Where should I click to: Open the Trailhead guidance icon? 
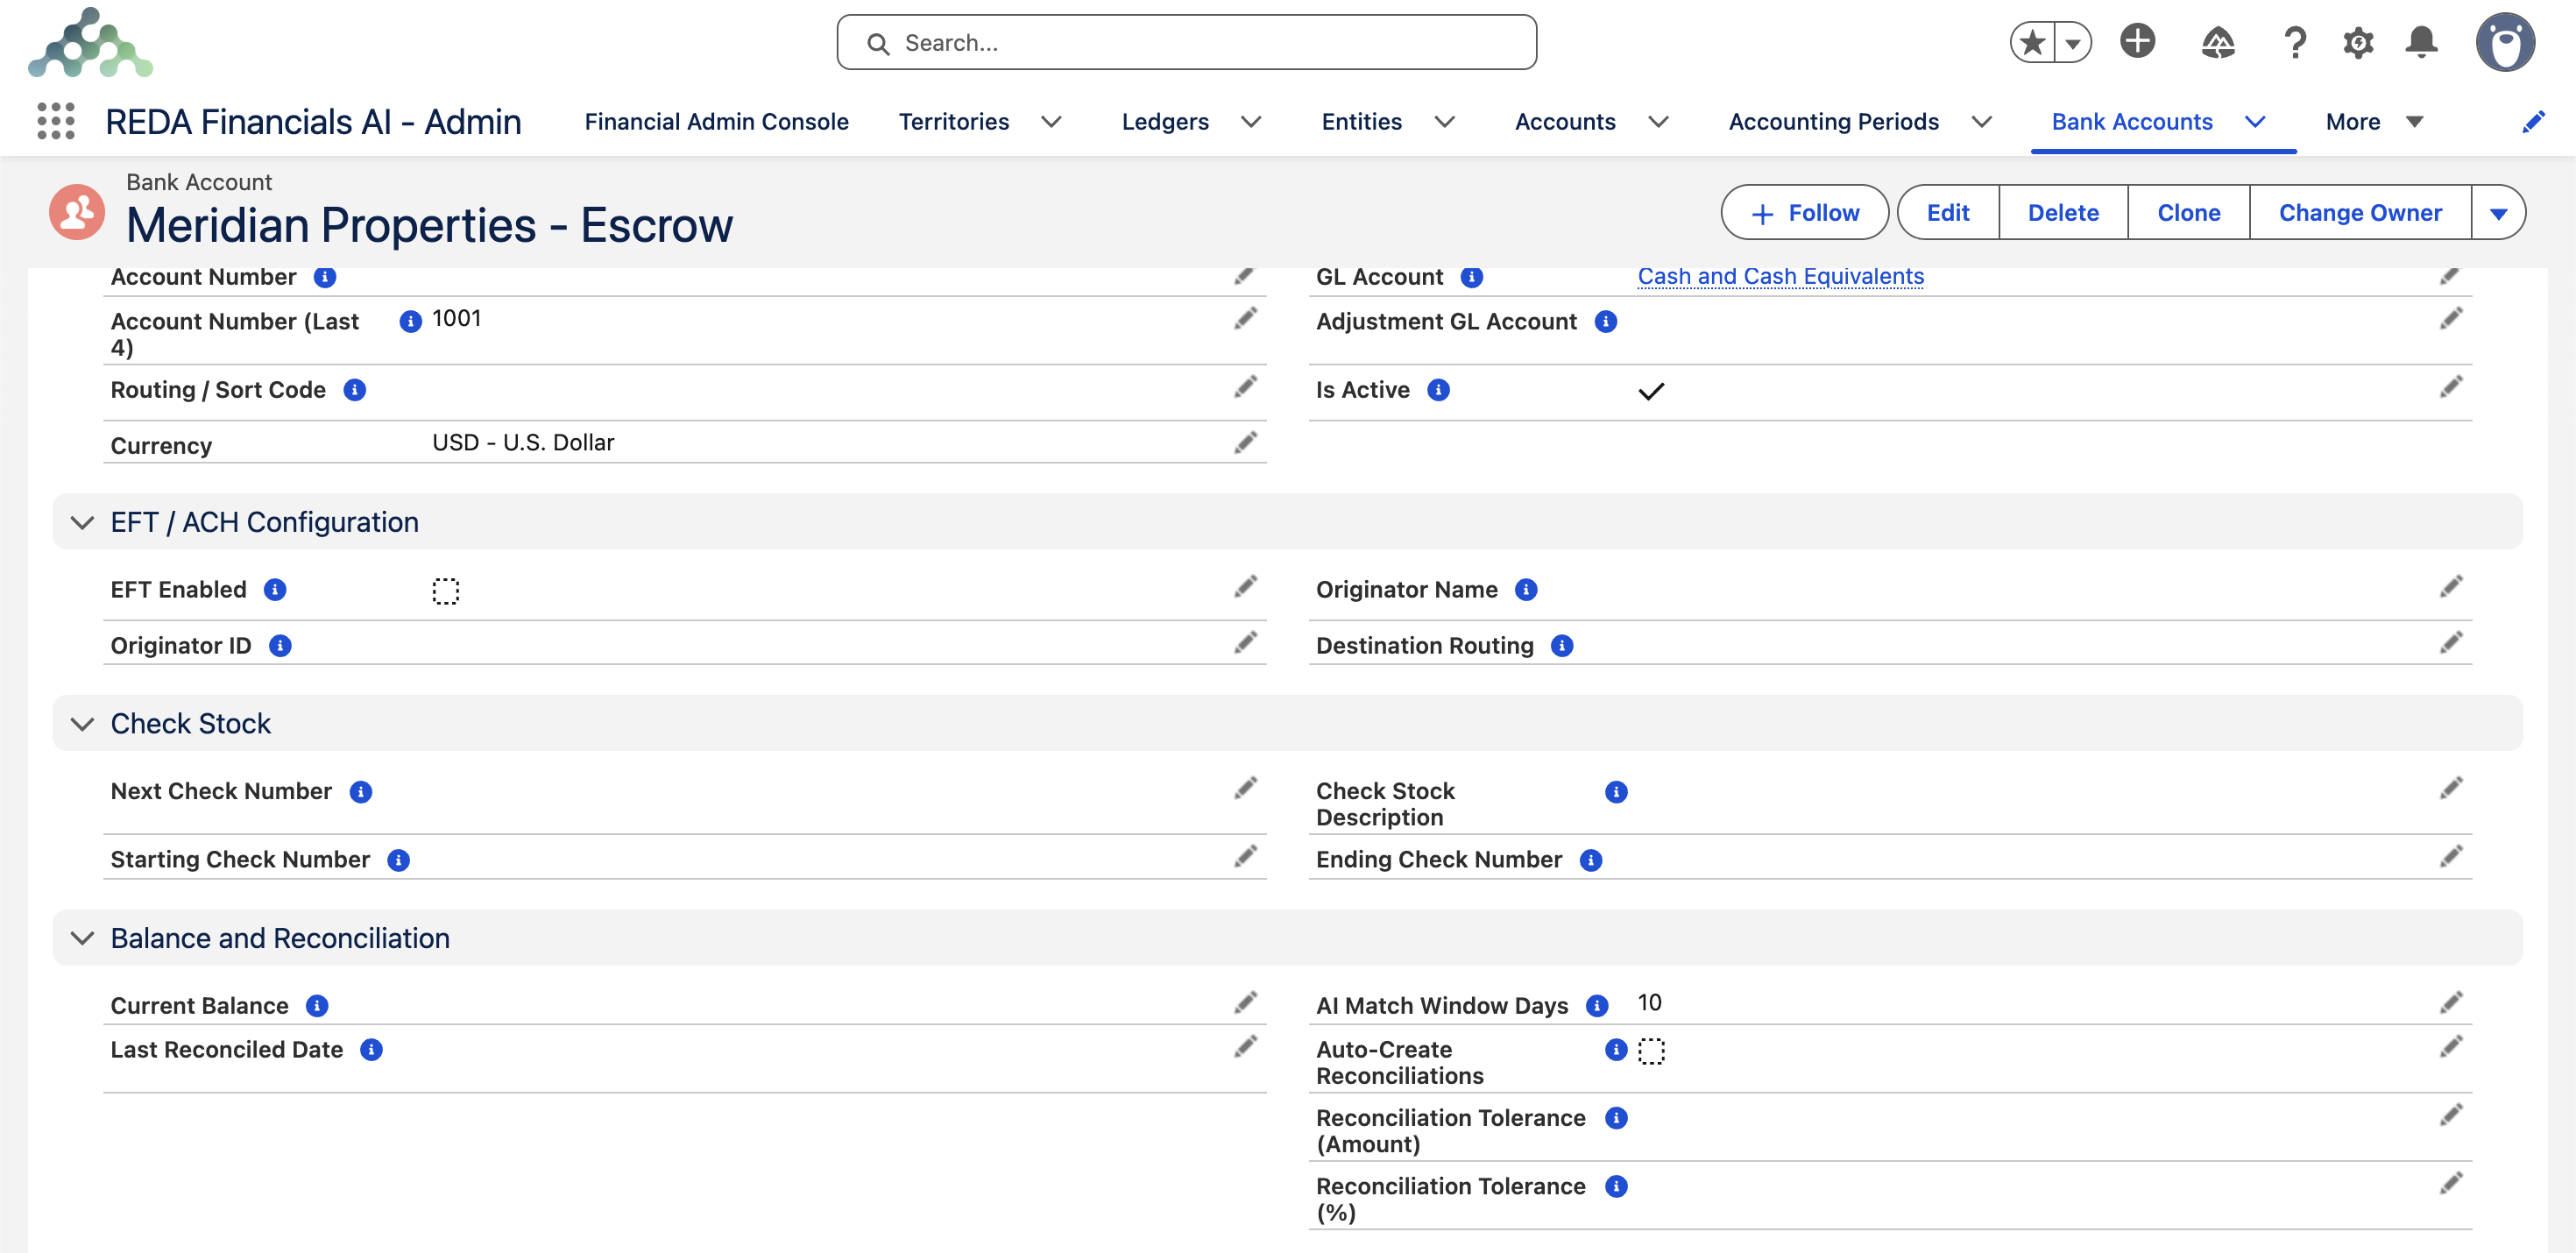(x=2217, y=43)
